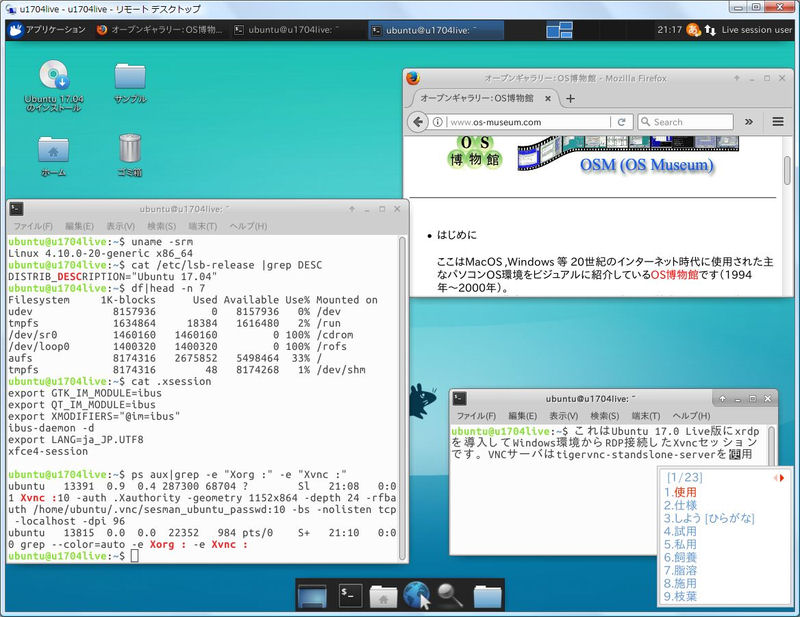Reload the page in Firefox
Screen dimensions: 800x617
(621, 122)
